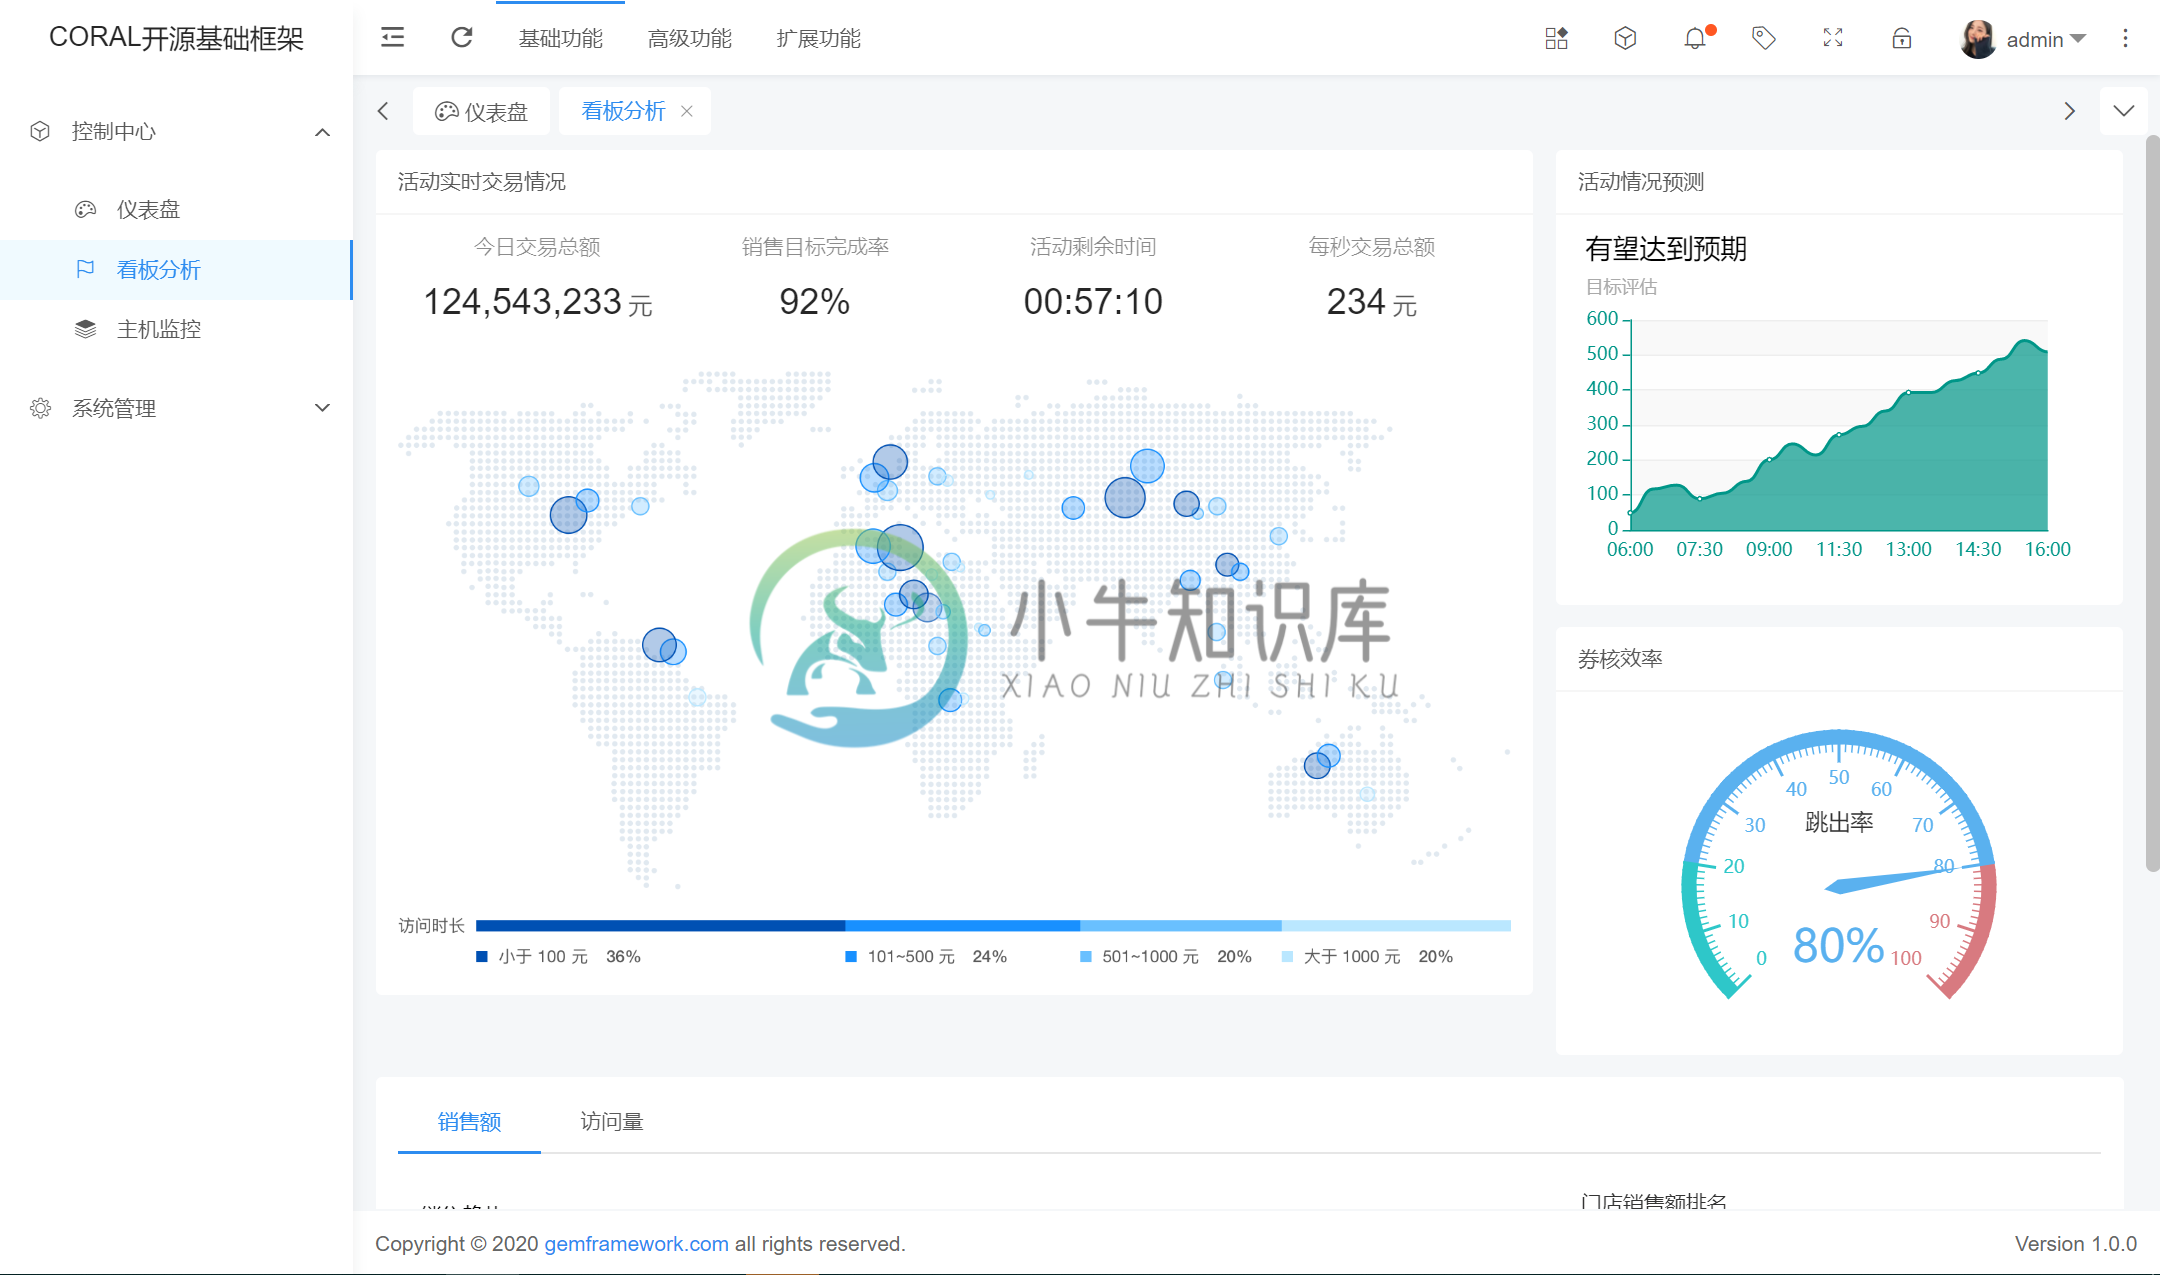Click the darkest segment of 访问时长 bar
Viewport: 2160px width, 1275px height.
click(660, 926)
